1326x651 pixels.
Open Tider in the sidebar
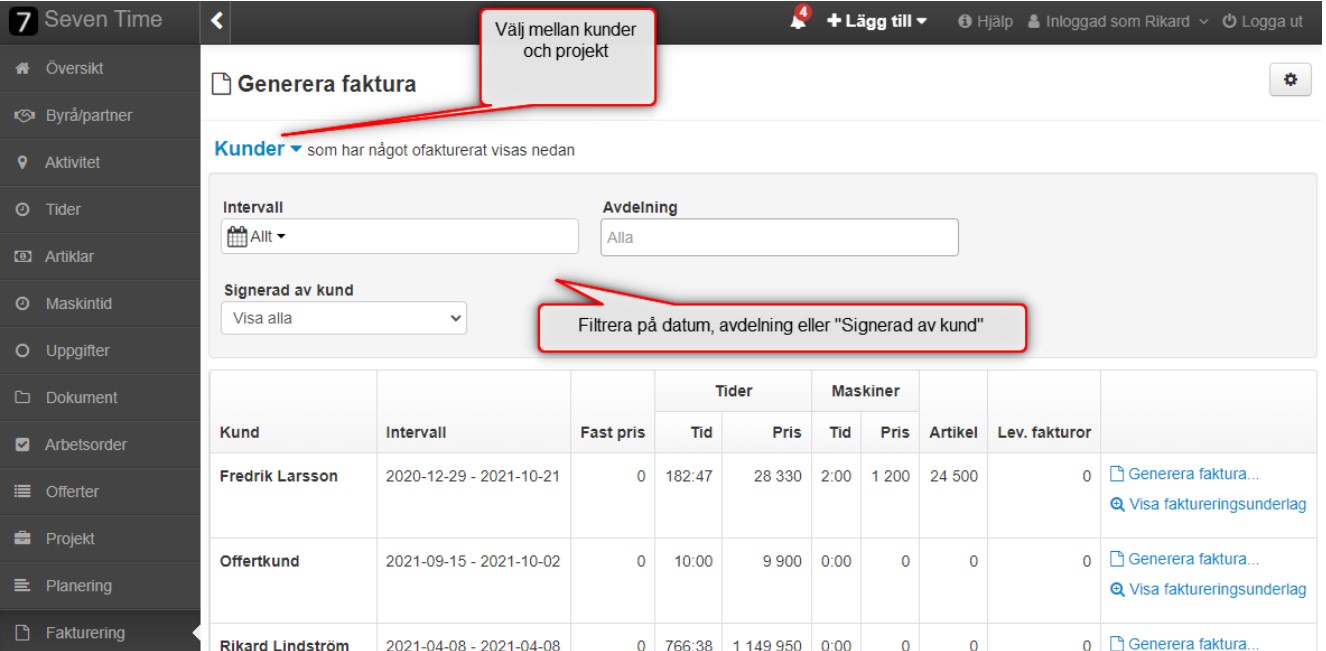pyautogui.click(x=63, y=210)
